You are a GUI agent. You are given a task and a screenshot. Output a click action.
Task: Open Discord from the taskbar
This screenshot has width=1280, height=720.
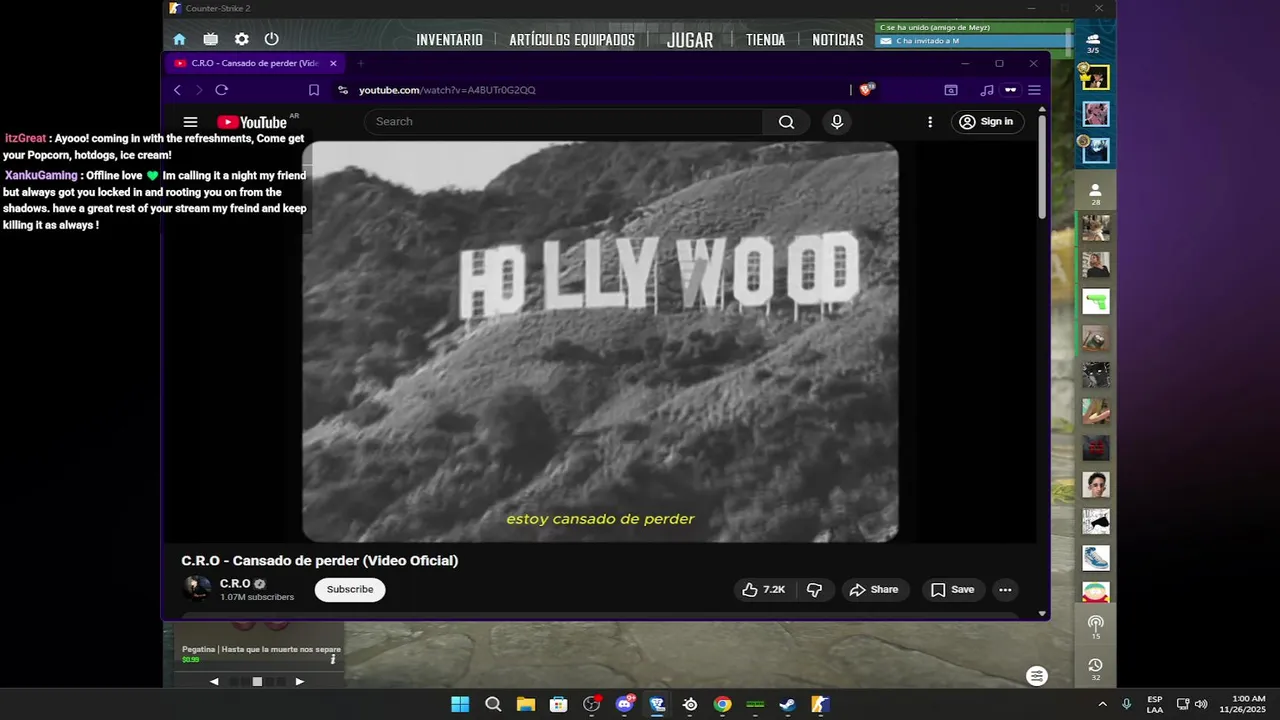(x=625, y=704)
